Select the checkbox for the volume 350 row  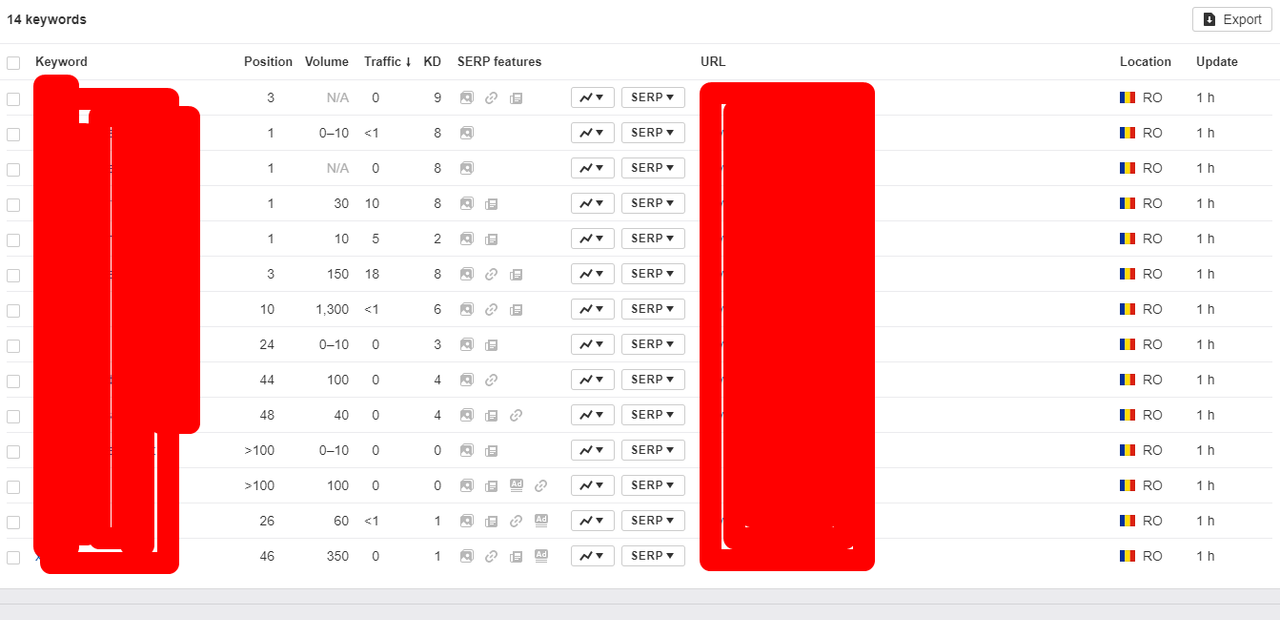pyautogui.click(x=13, y=557)
